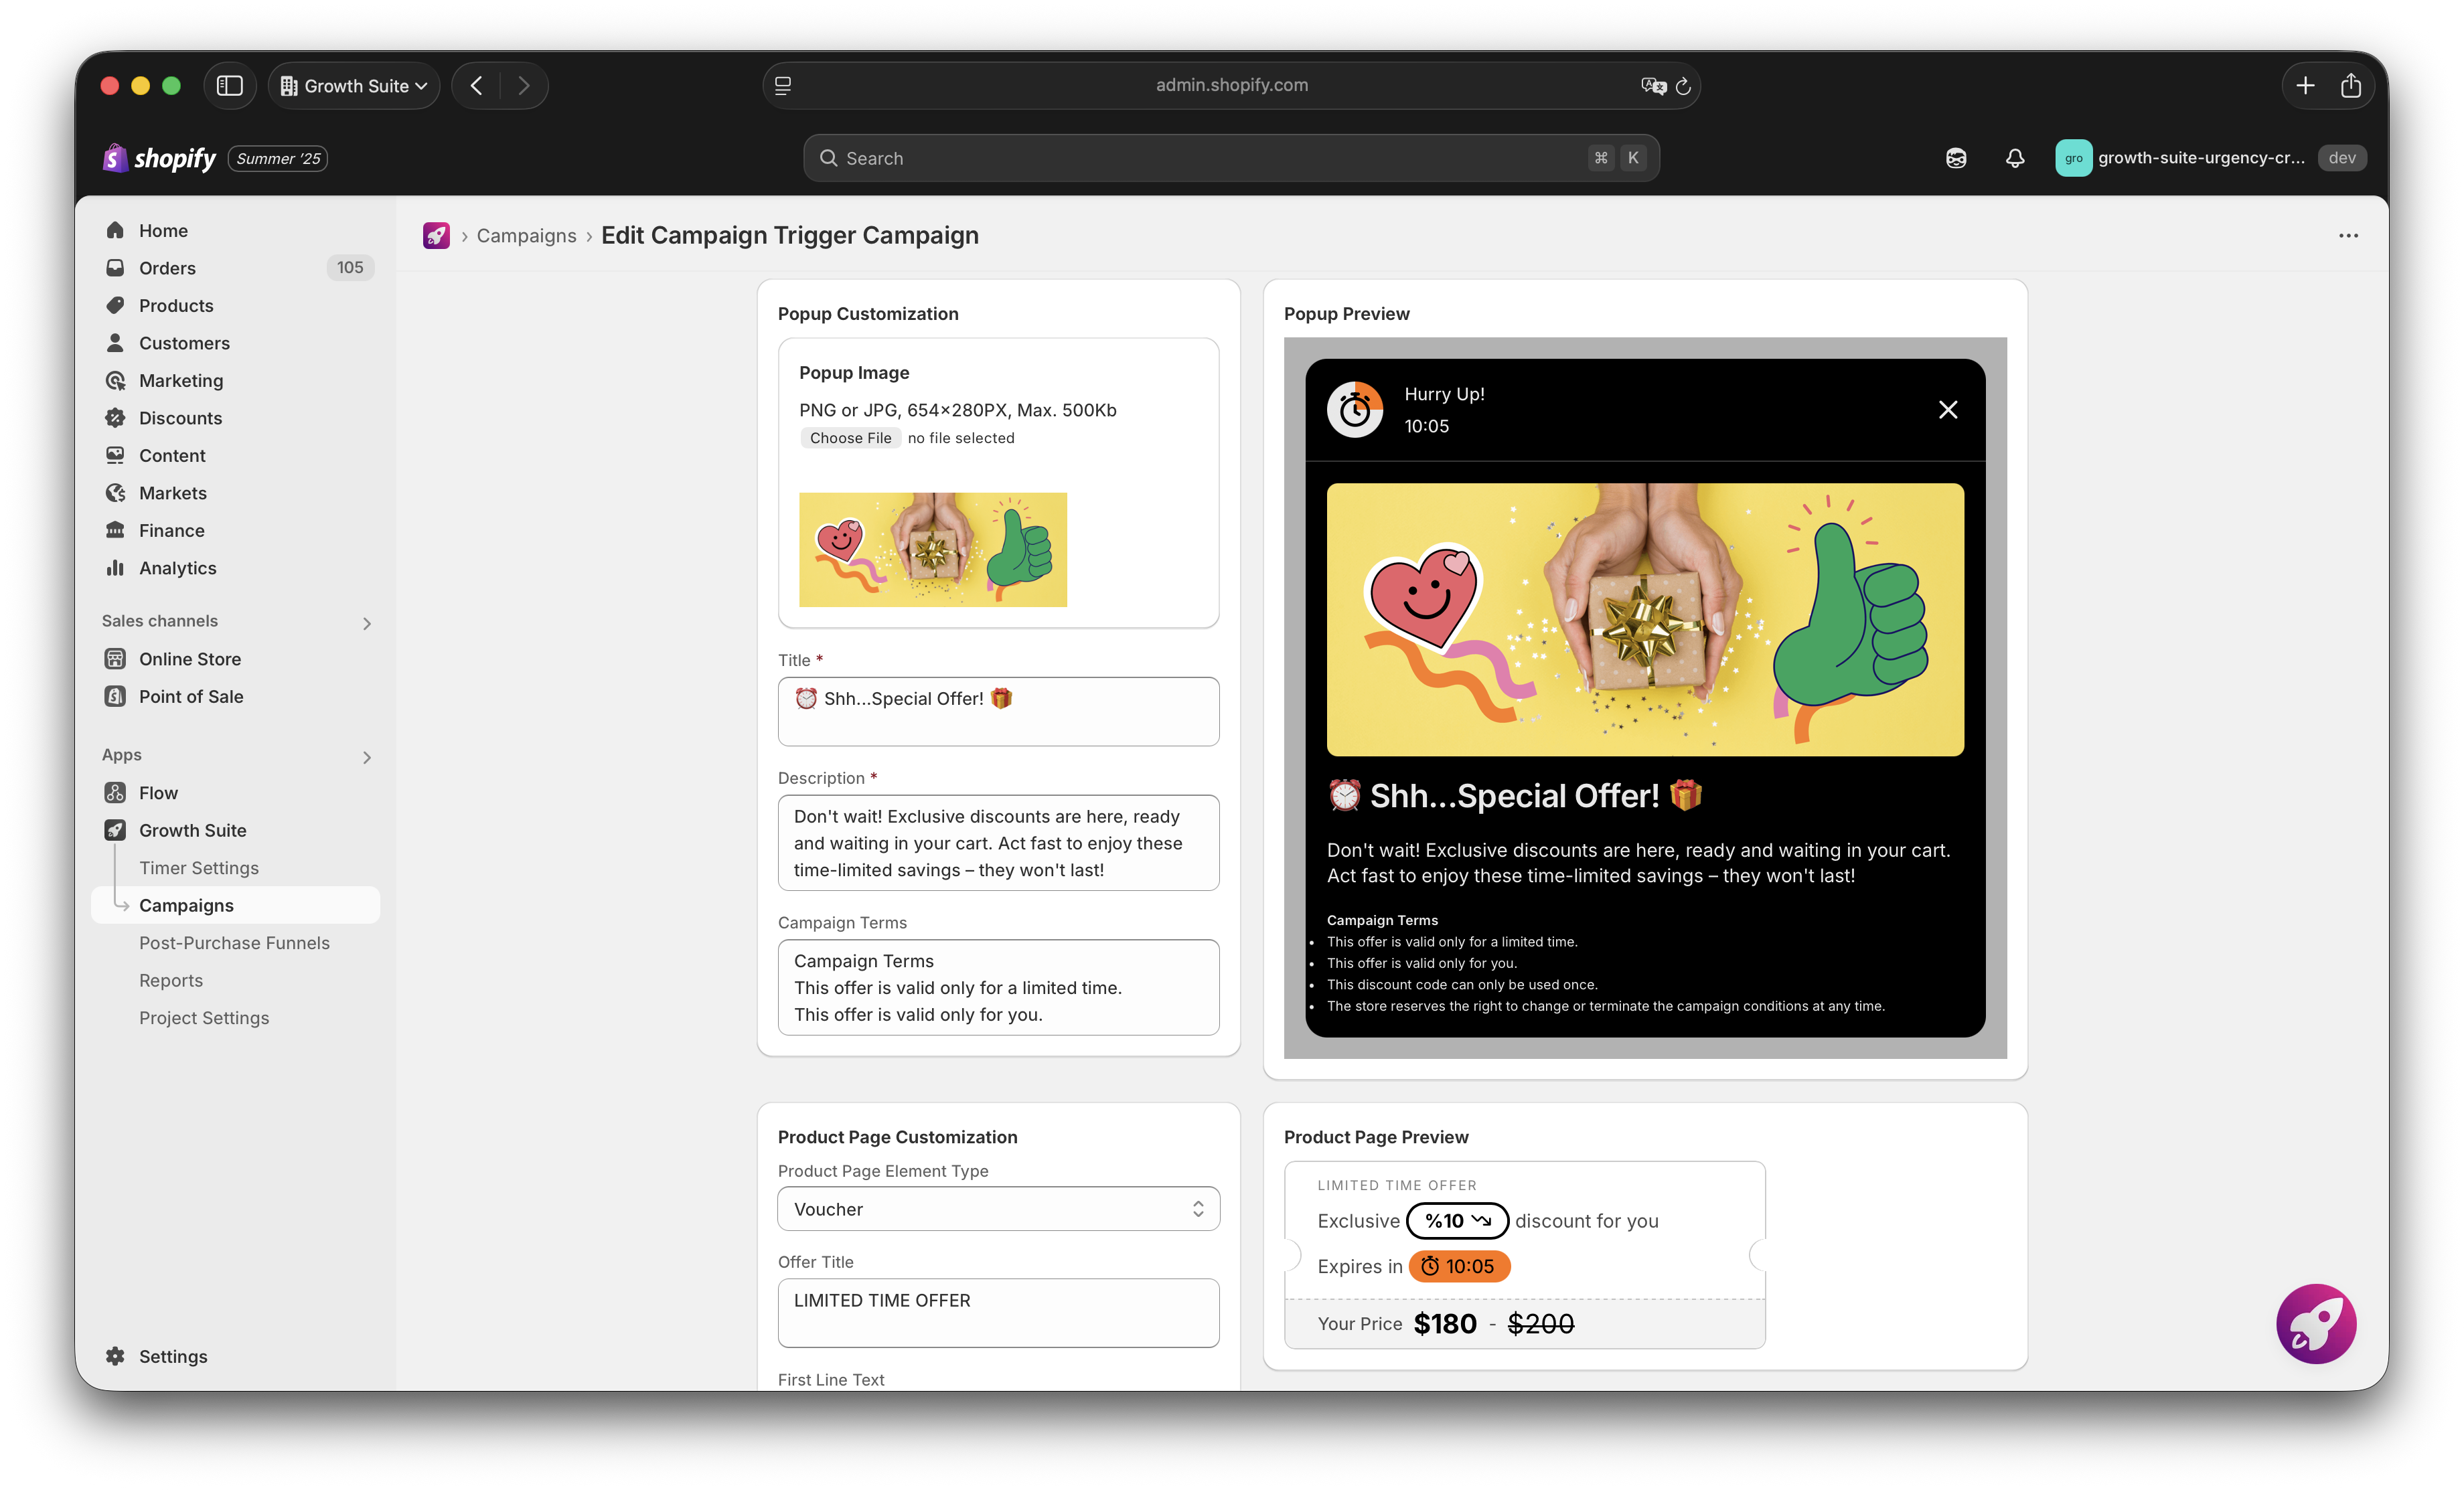
Task: Select Campaigns sidebar item
Action: click(x=236, y=905)
